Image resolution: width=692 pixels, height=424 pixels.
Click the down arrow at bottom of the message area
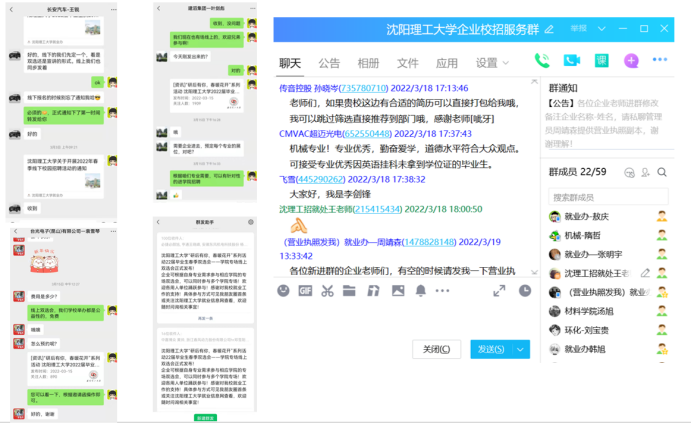pos(534,272)
